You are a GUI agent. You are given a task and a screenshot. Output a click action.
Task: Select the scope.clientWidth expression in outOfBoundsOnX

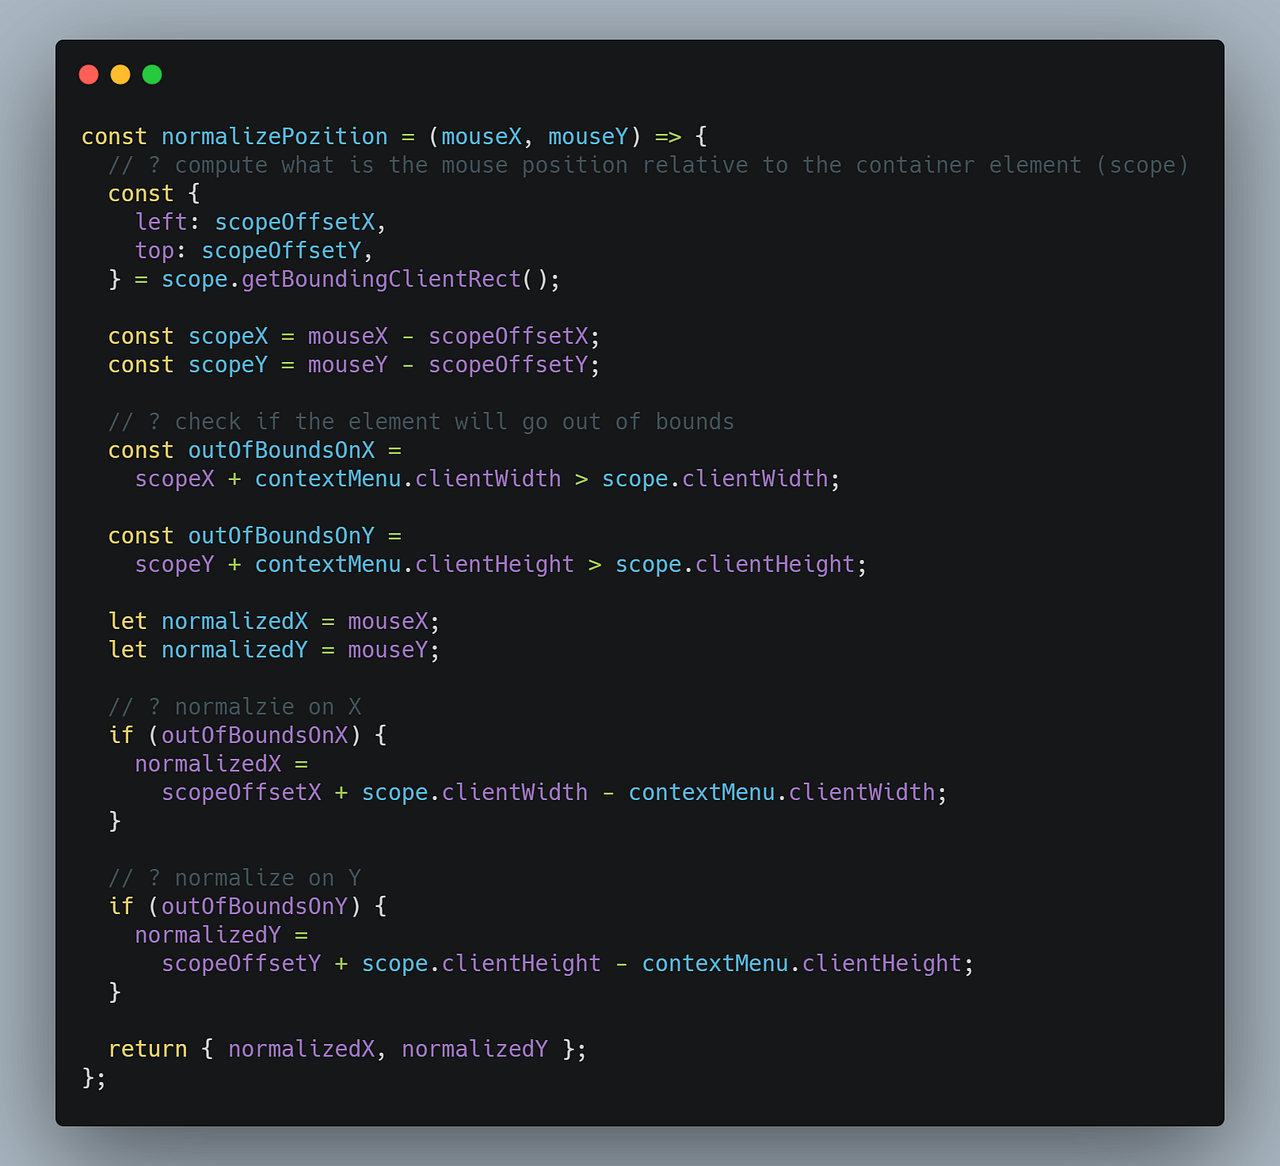pos(715,478)
